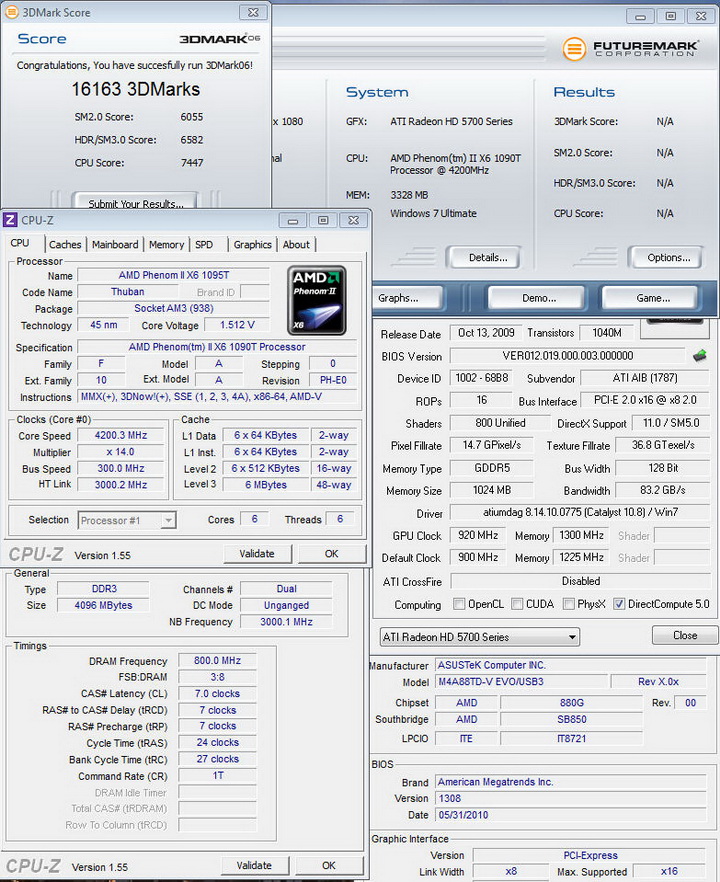Close the 3DMark06 main window
Image resolution: width=720 pixels, height=882 pixels.
point(701,16)
